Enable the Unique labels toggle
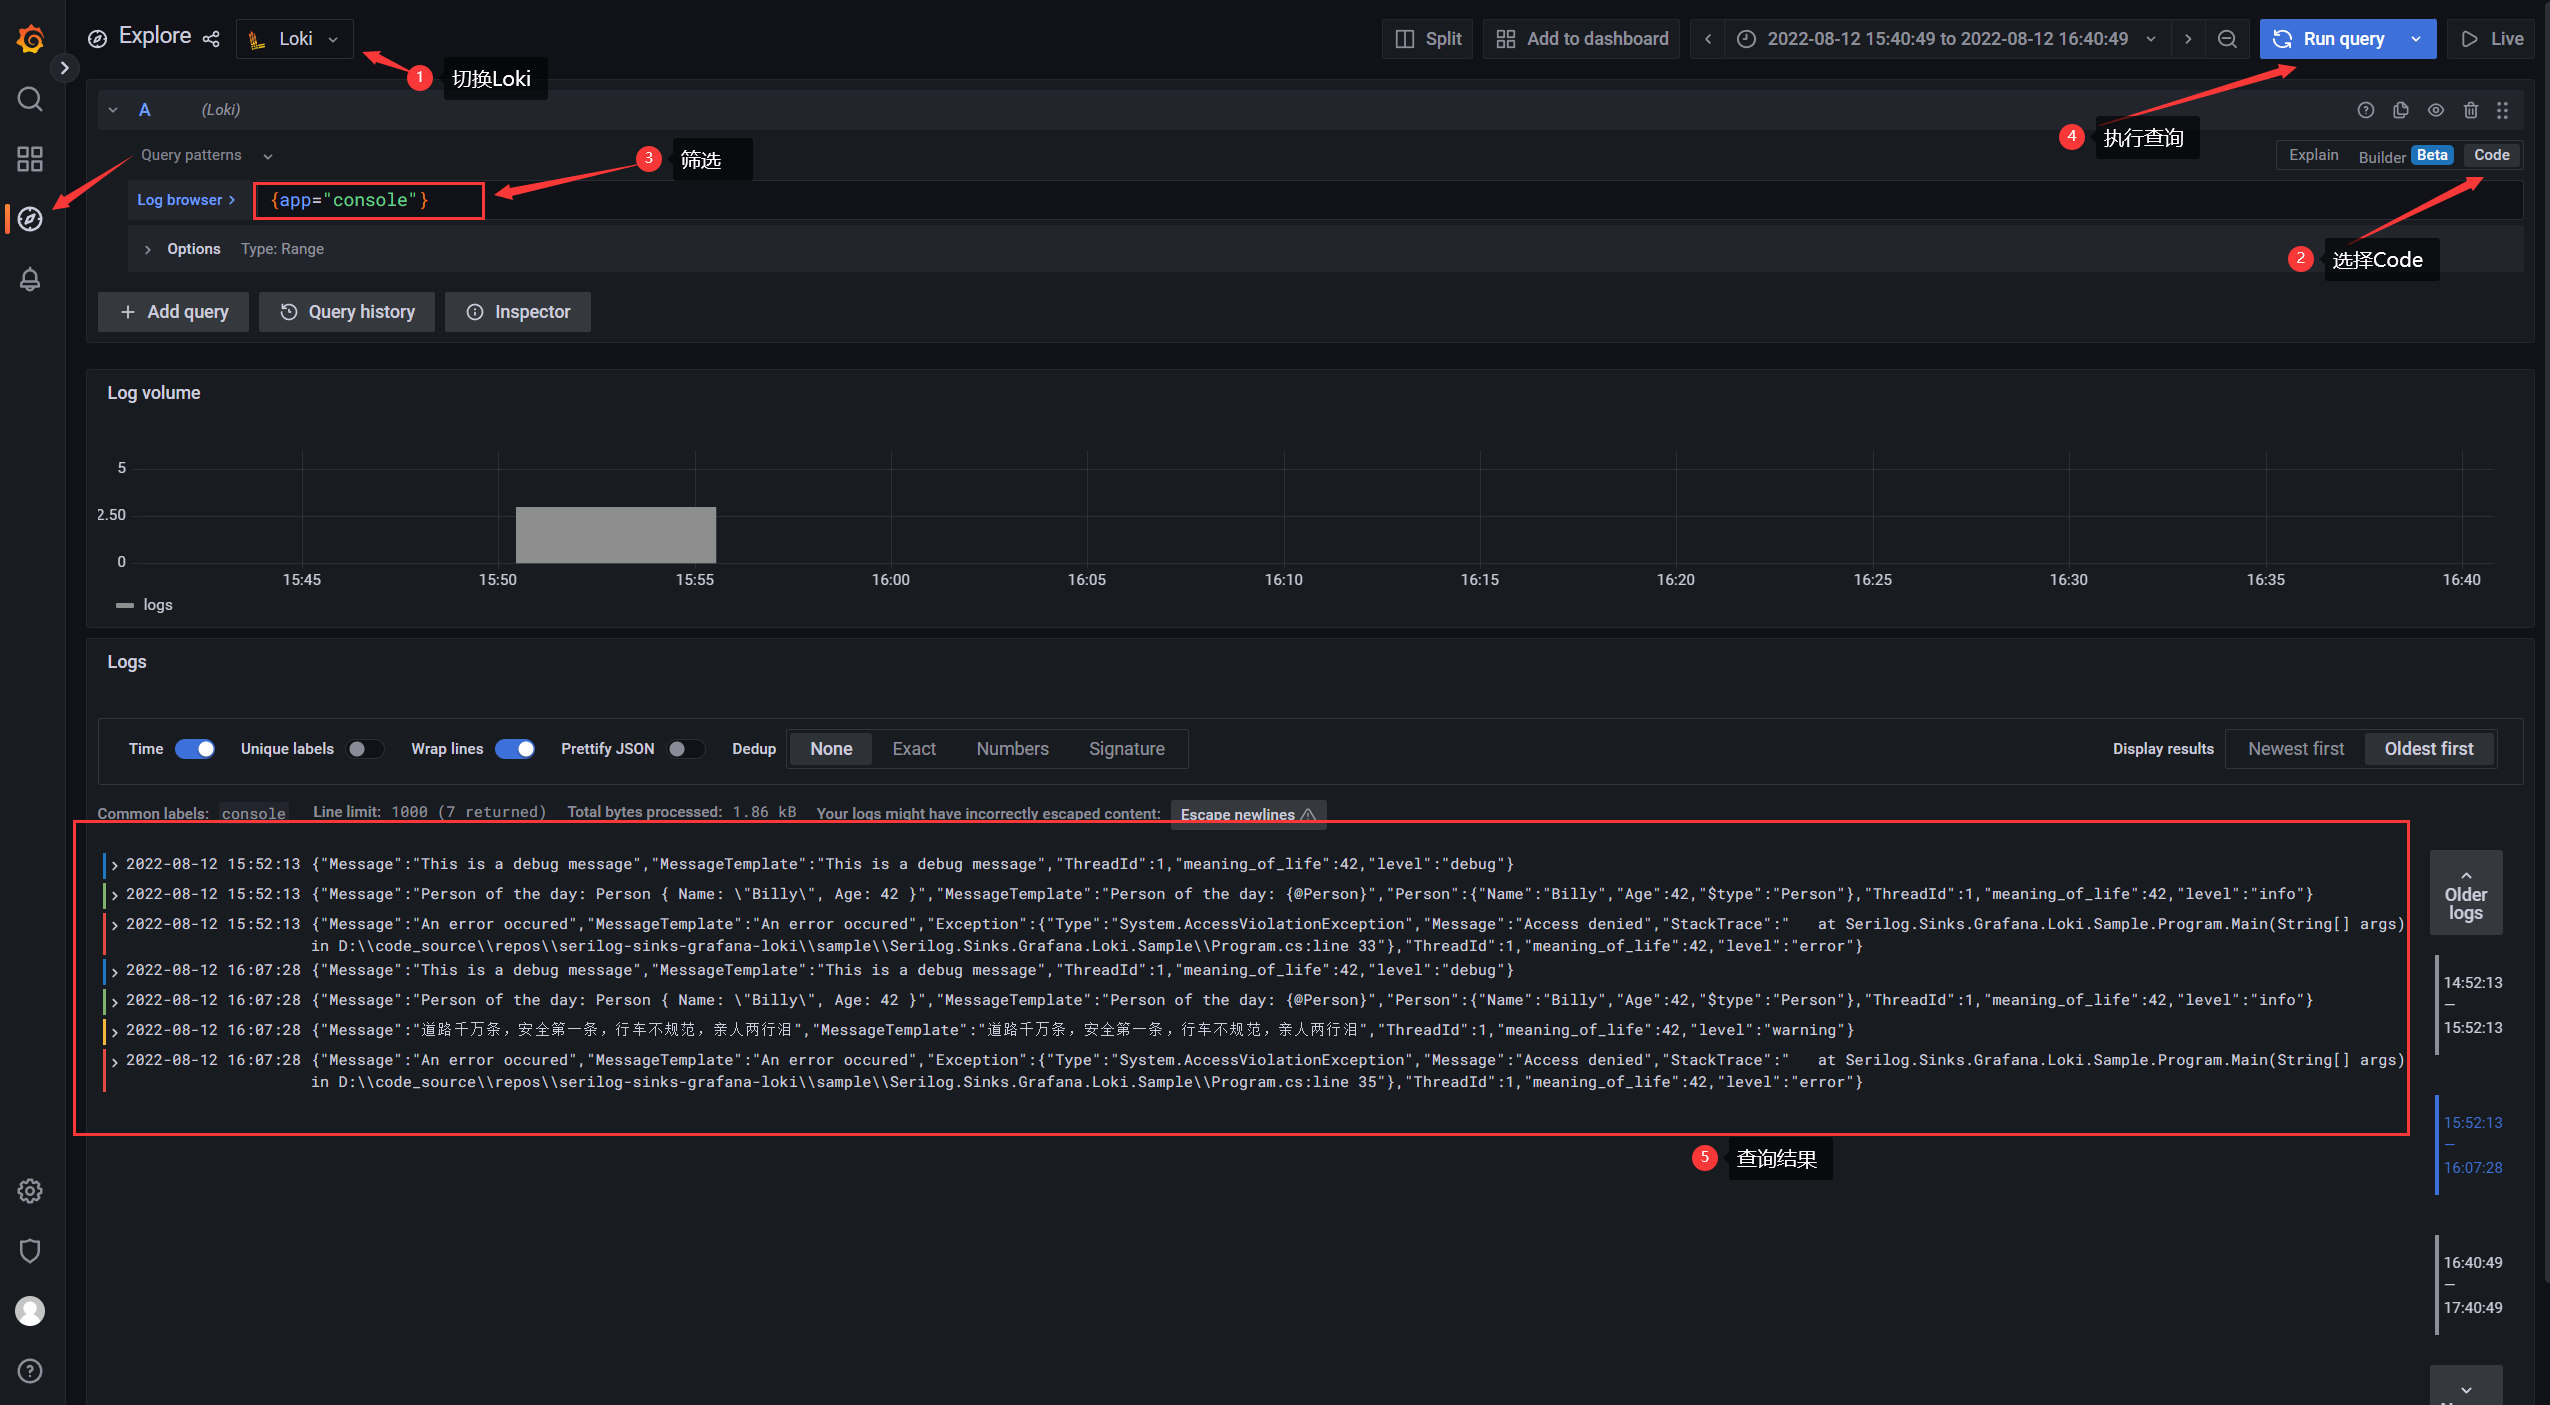Image resolution: width=2550 pixels, height=1405 pixels. click(365, 749)
